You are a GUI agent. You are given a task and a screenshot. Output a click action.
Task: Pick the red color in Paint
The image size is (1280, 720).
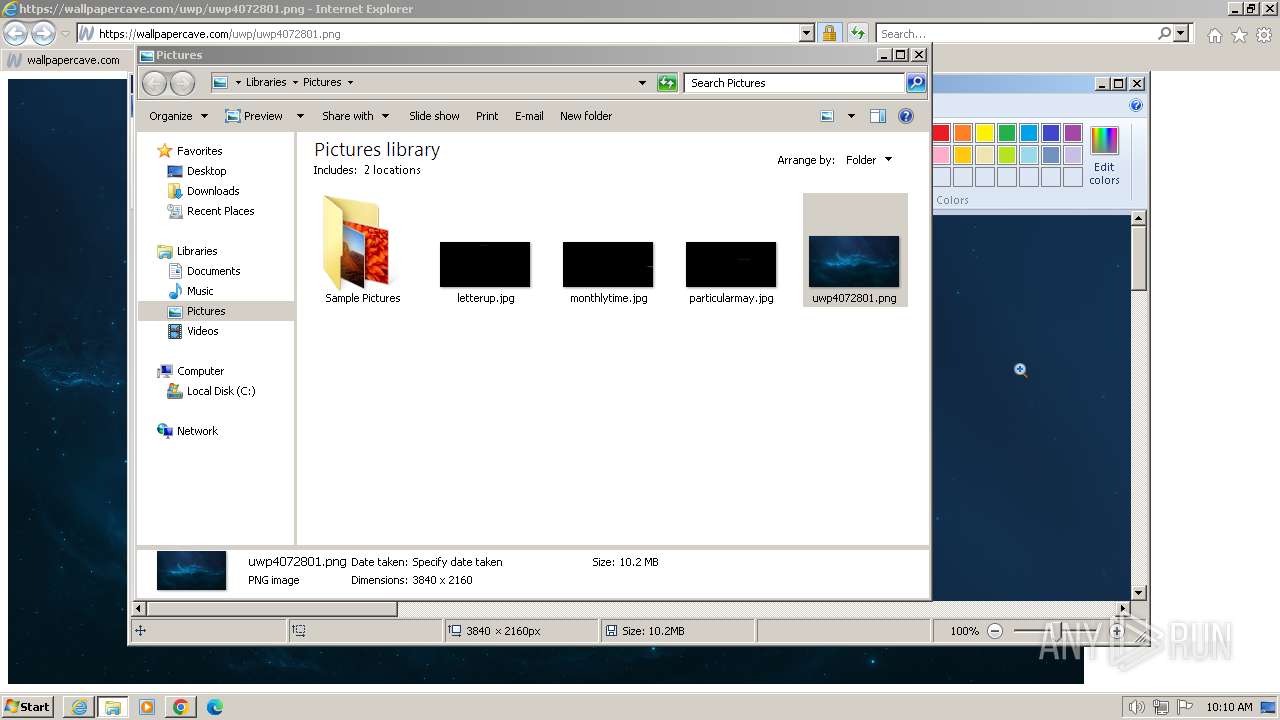[941, 133]
